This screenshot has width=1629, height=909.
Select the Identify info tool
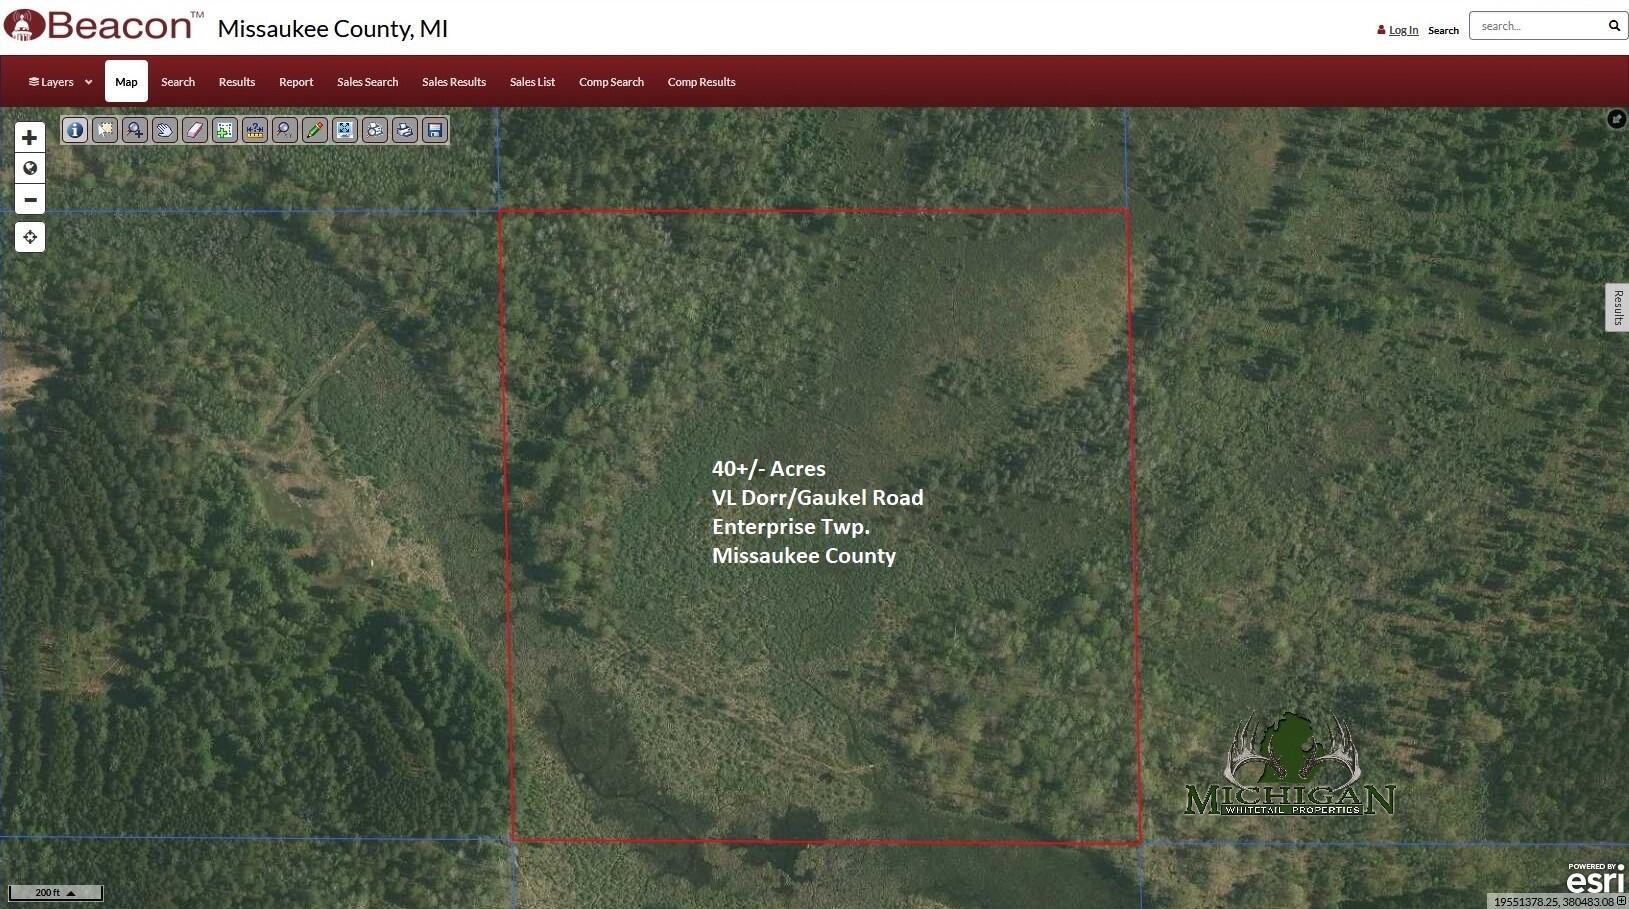point(74,130)
